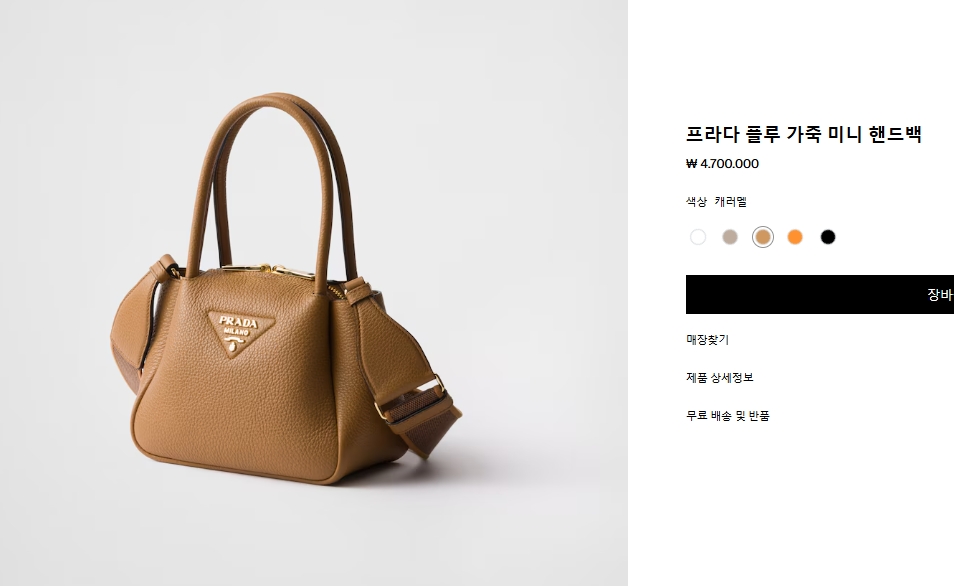Click the 캐러멜 color name label
Viewport: 954px width, 586px height.
coord(731,201)
